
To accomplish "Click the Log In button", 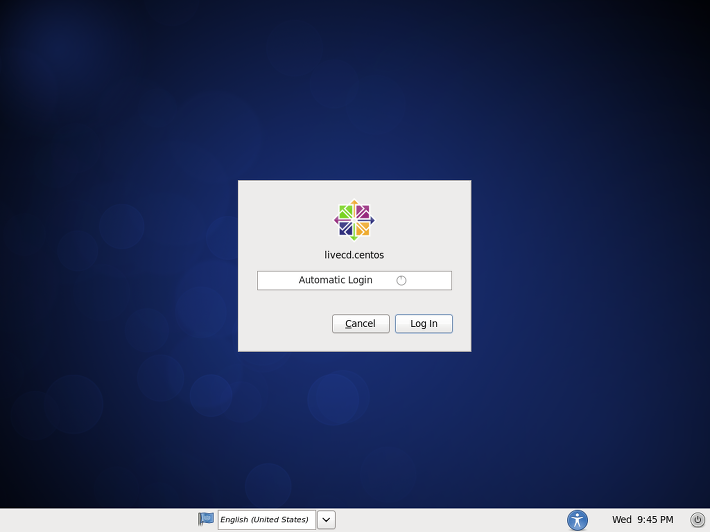I will [x=423, y=324].
